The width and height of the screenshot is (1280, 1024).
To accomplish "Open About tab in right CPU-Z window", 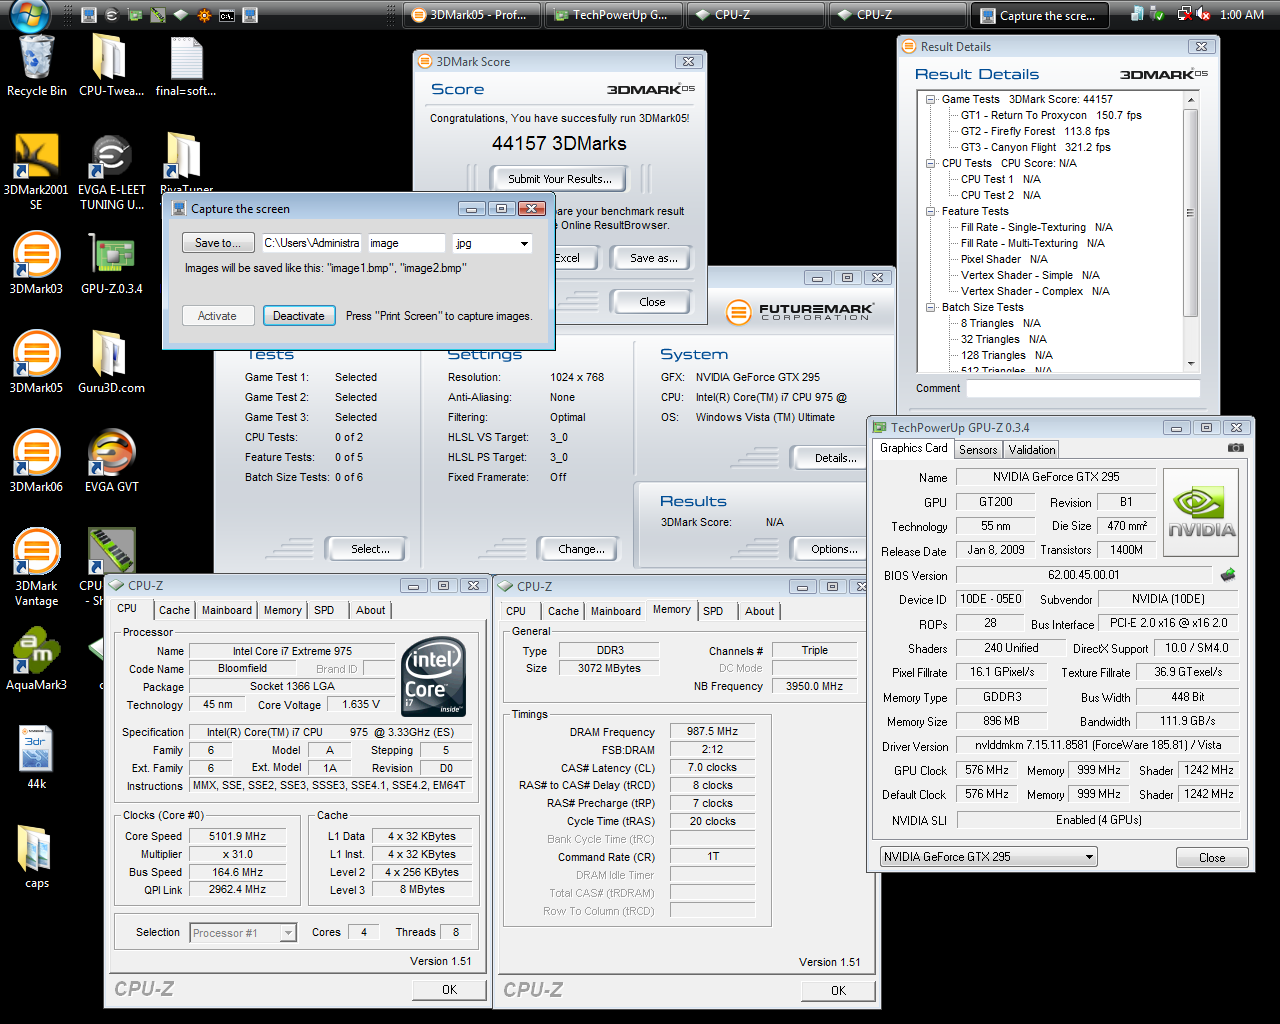I will [759, 611].
